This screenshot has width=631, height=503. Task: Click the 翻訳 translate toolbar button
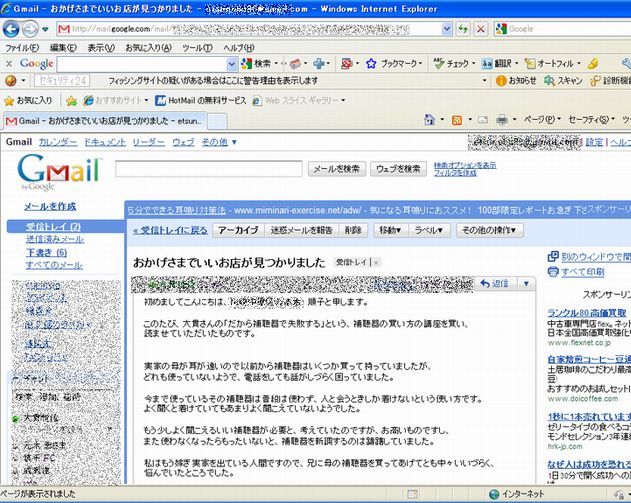(x=497, y=64)
